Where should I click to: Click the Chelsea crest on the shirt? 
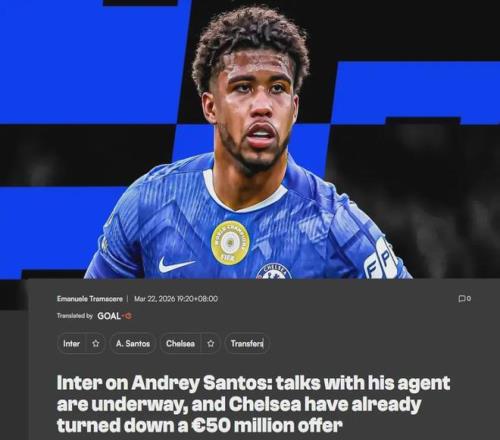click(274, 271)
